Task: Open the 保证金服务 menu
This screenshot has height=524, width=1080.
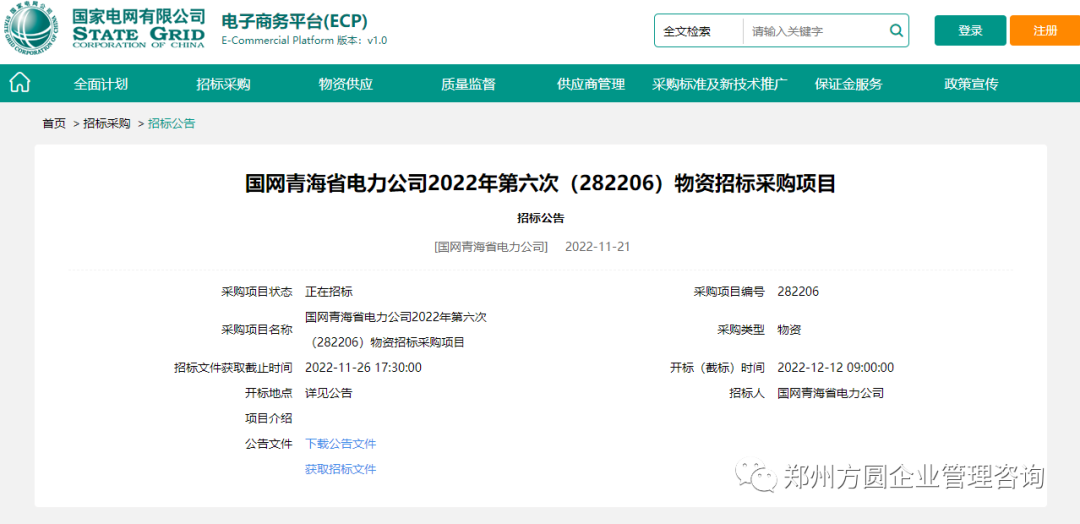Action: [848, 84]
